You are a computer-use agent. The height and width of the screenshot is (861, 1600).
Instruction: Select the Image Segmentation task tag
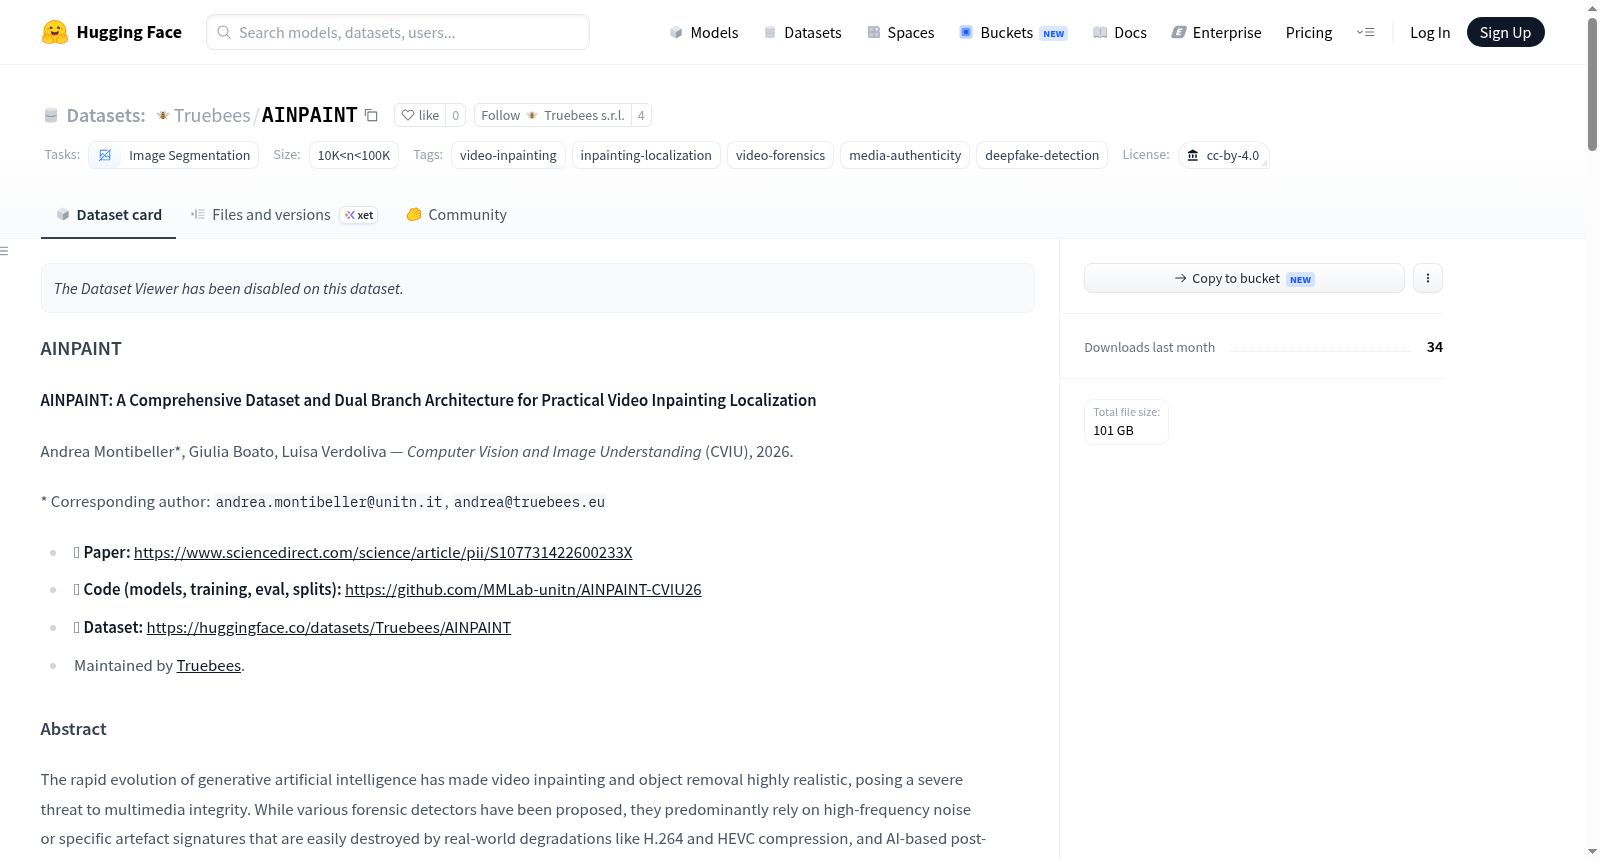click(174, 155)
